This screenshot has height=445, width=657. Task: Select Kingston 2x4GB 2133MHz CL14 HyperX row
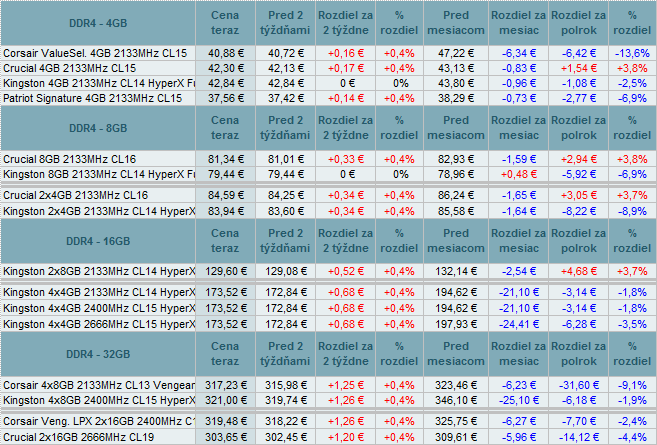[x=99, y=211]
